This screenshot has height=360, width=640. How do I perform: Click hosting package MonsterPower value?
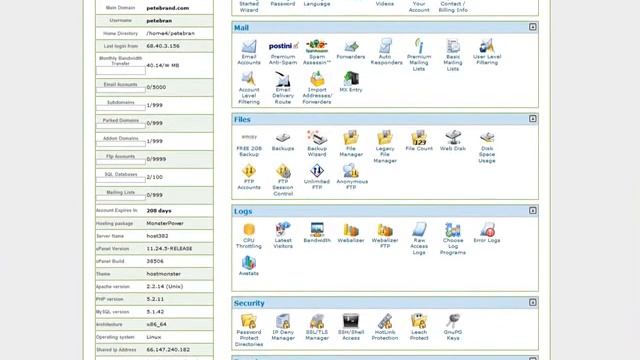click(x=165, y=223)
